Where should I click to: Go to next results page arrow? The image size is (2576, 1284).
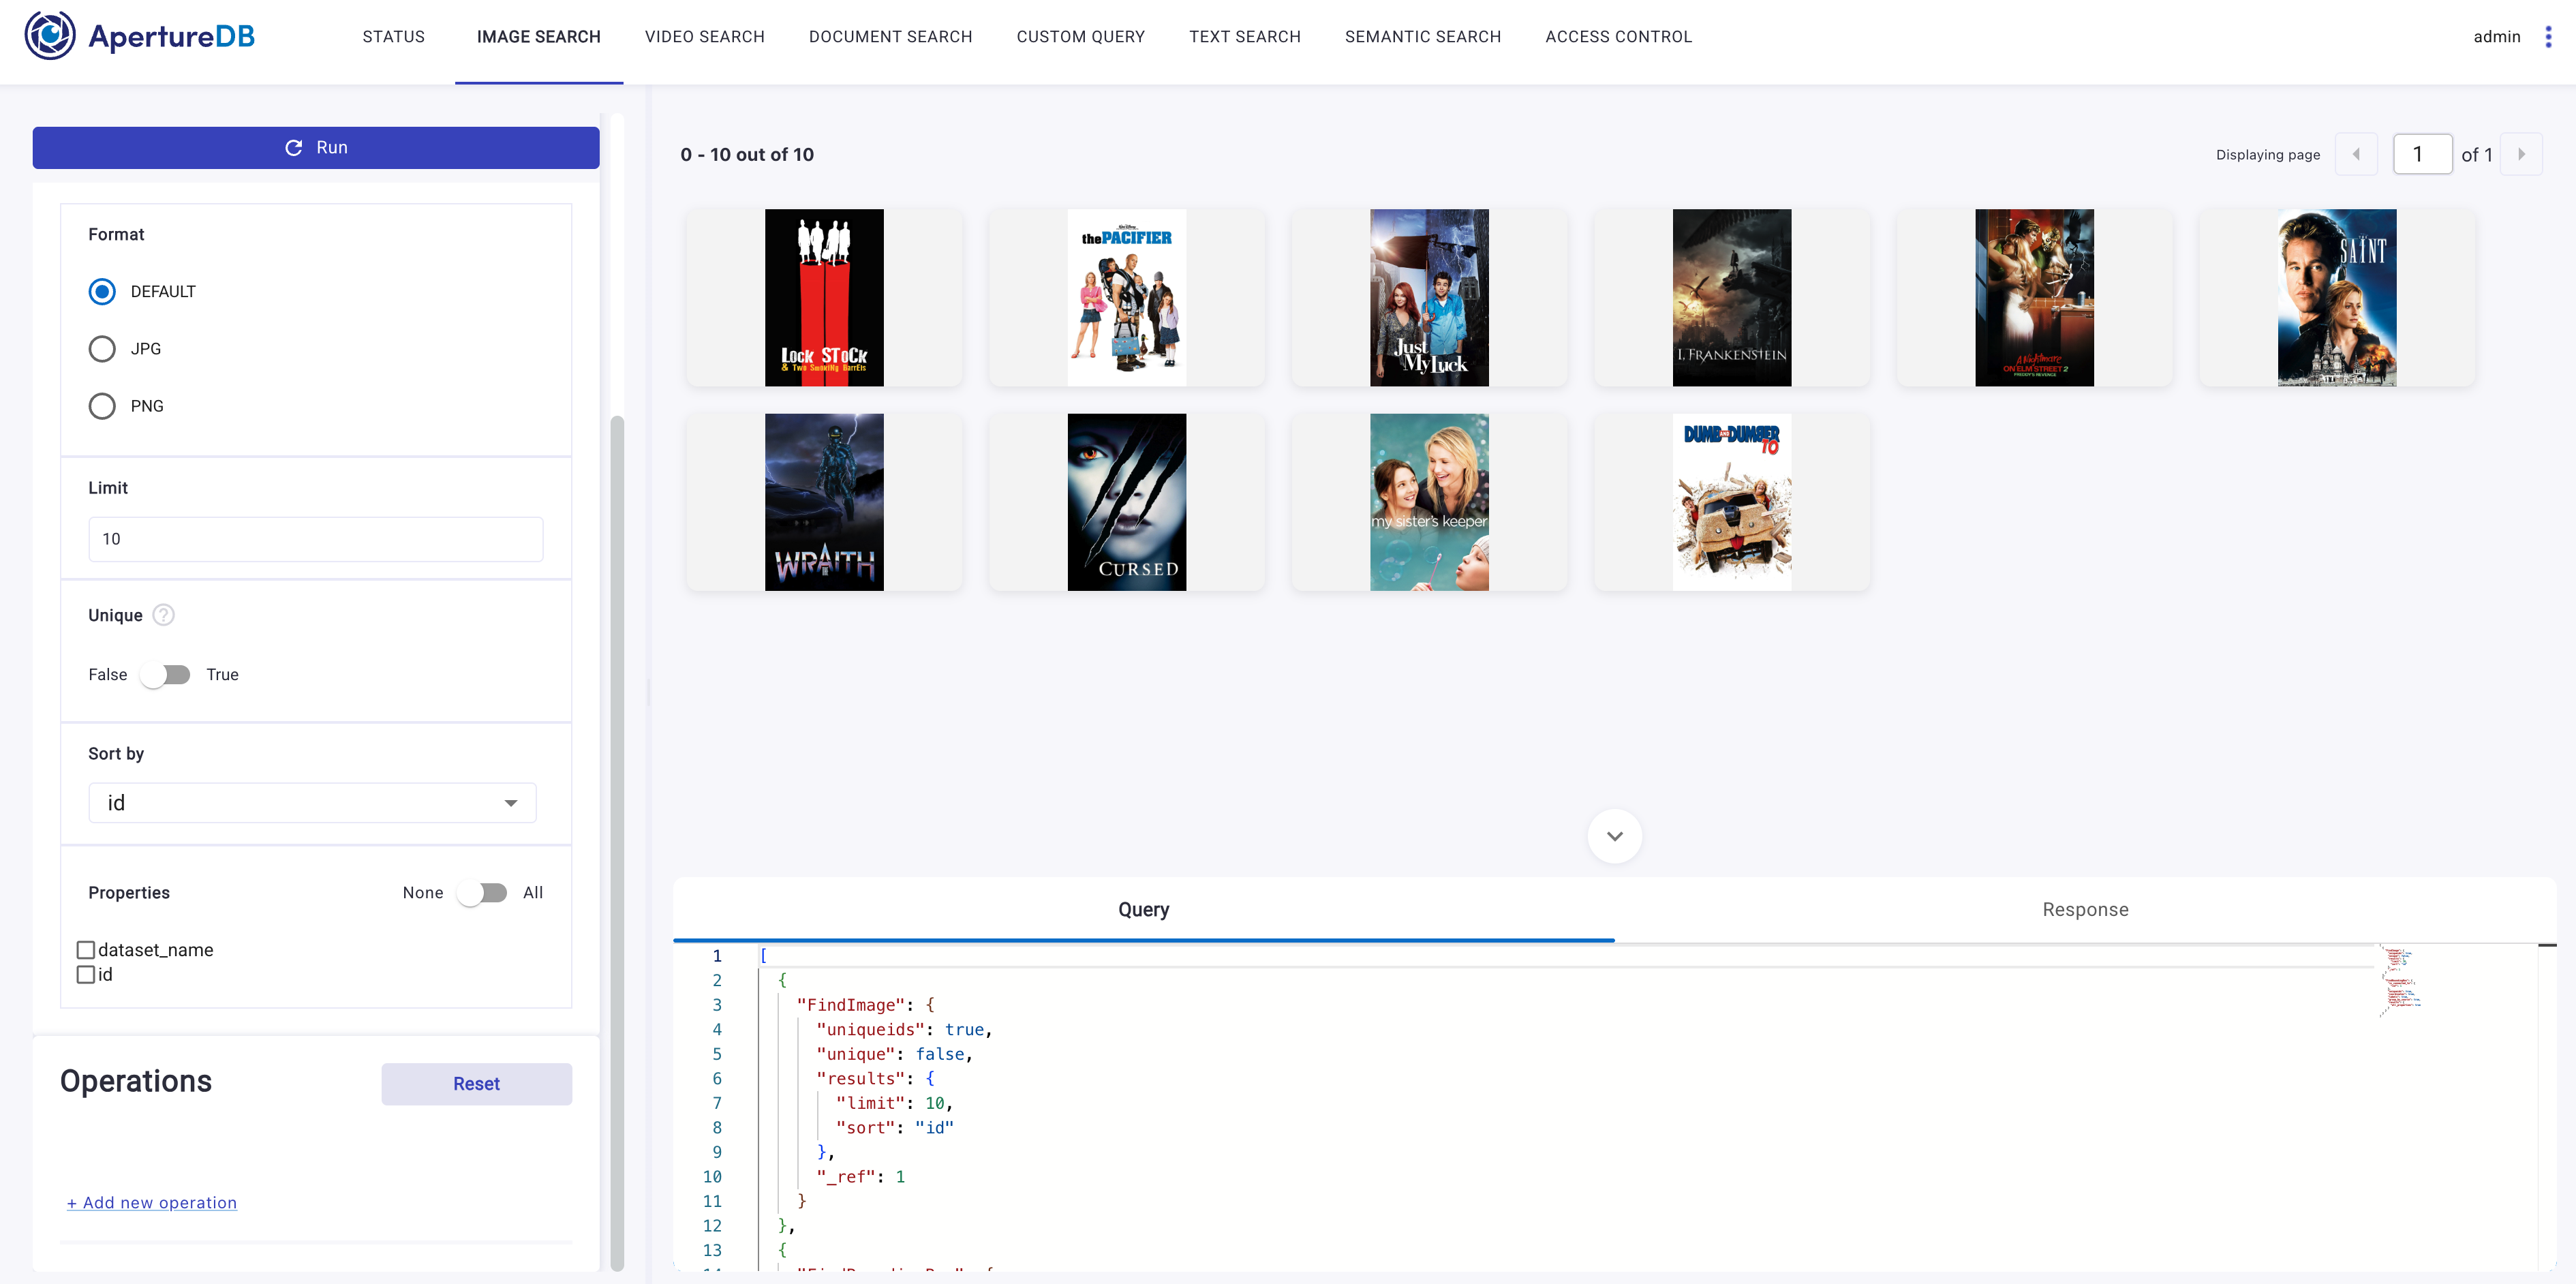pyautogui.click(x=2520, y=154)
